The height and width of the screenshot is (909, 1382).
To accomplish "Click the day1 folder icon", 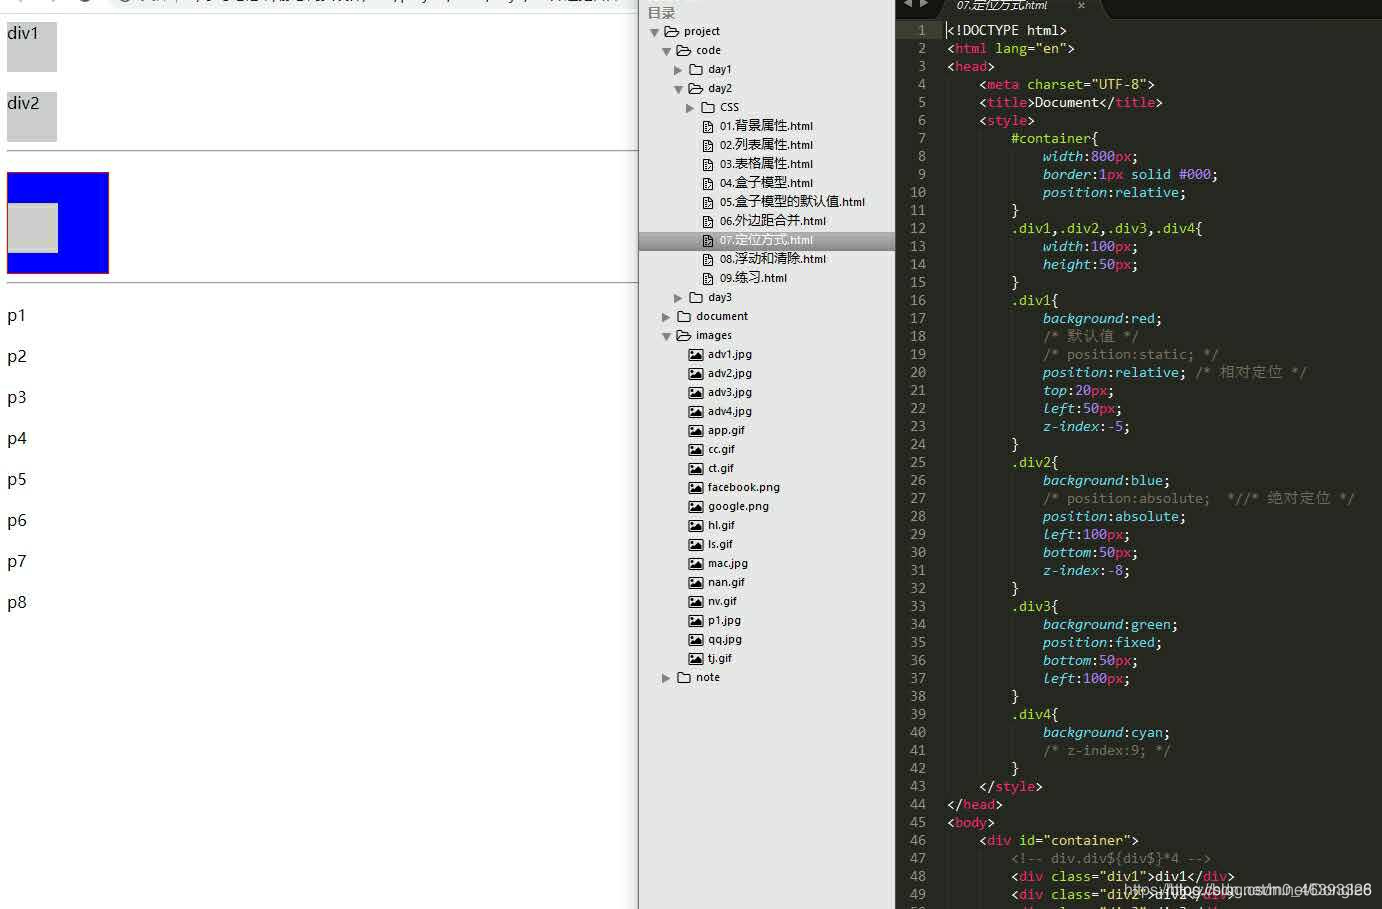I will [x=696, y=69].
